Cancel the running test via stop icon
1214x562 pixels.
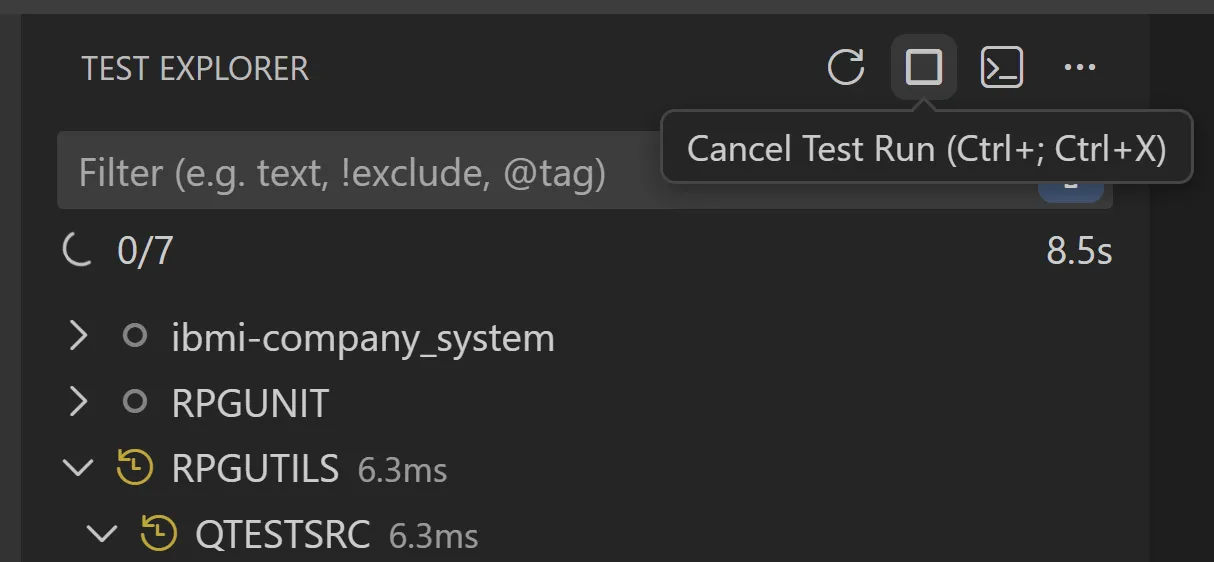(x=923, y=68)
